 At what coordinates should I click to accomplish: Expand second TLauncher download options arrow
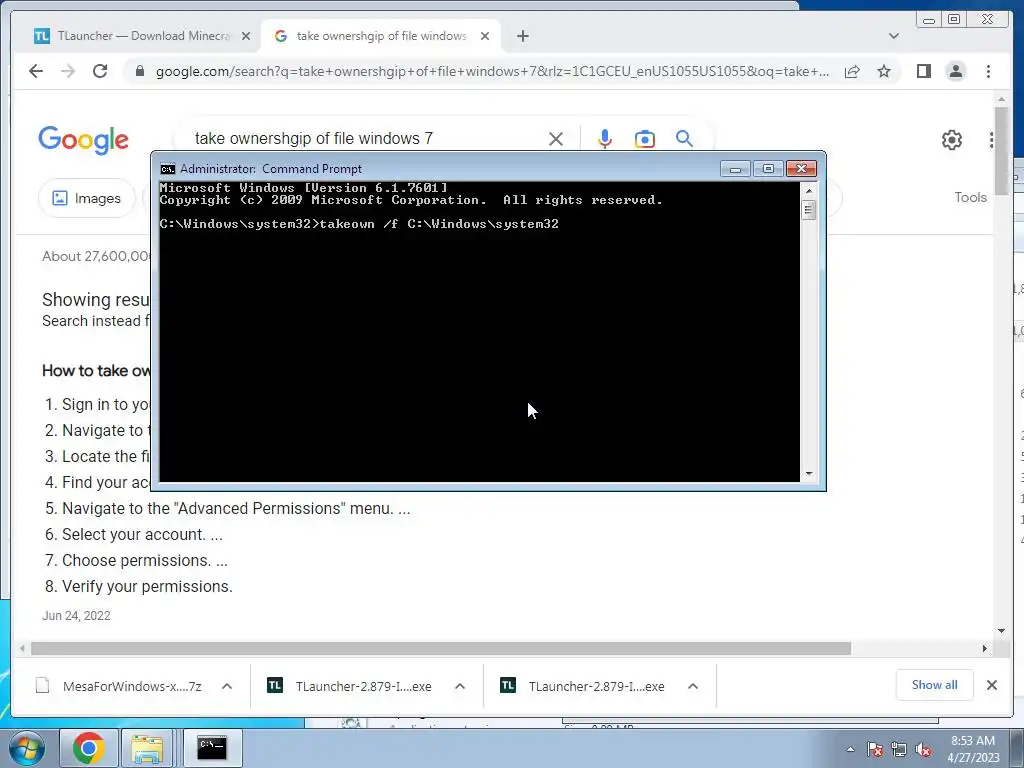693,686
